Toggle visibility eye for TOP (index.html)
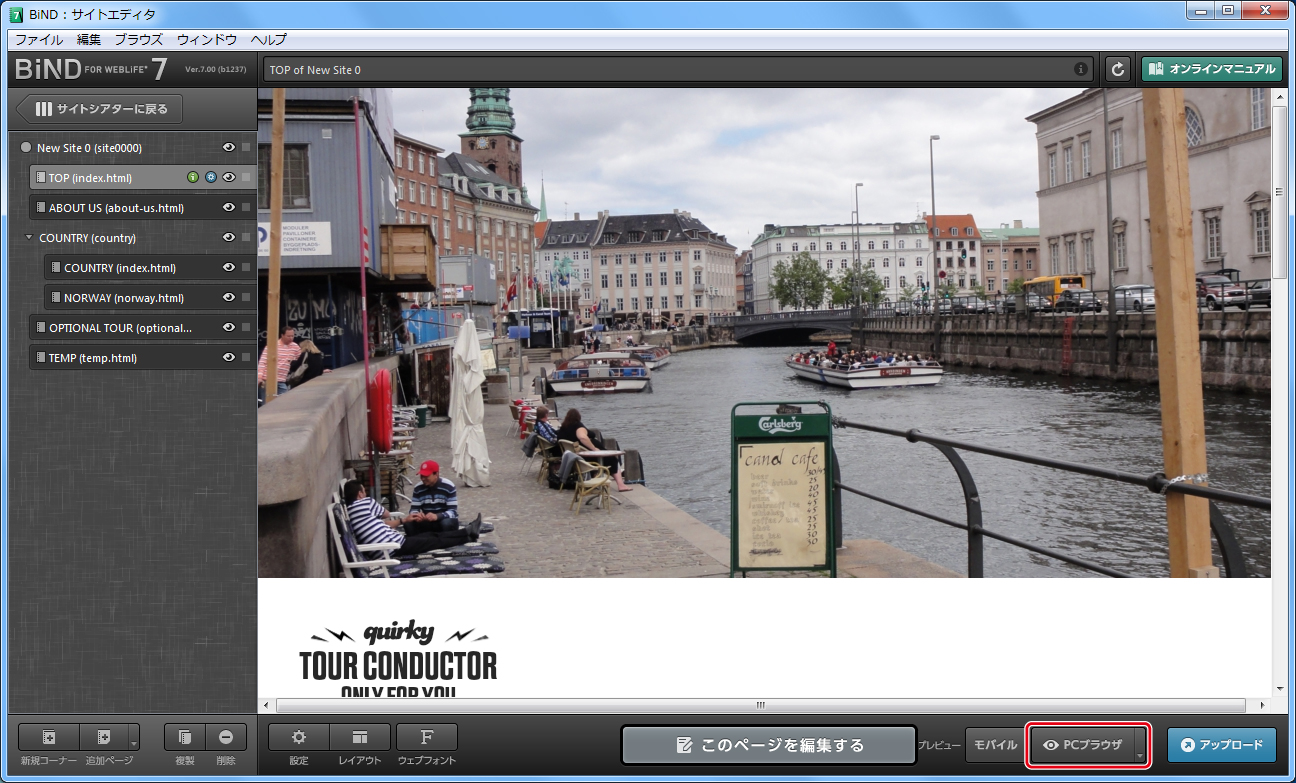The width and height of the screenshot is (1296, 783). point(229,178)
